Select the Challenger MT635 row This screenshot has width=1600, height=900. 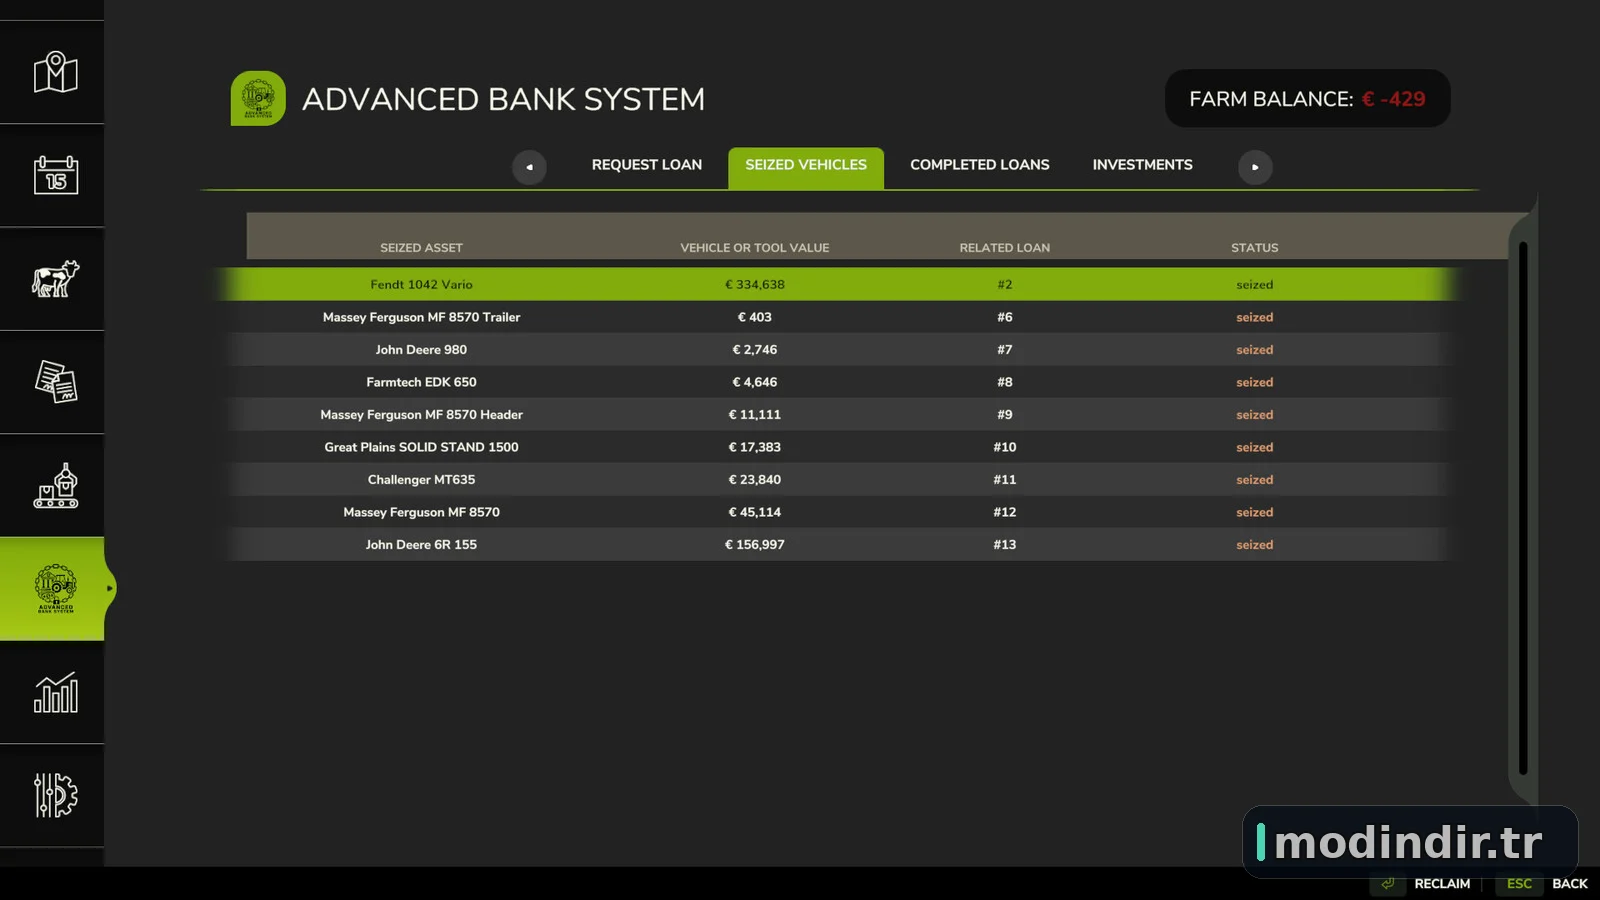coord(840,479)
